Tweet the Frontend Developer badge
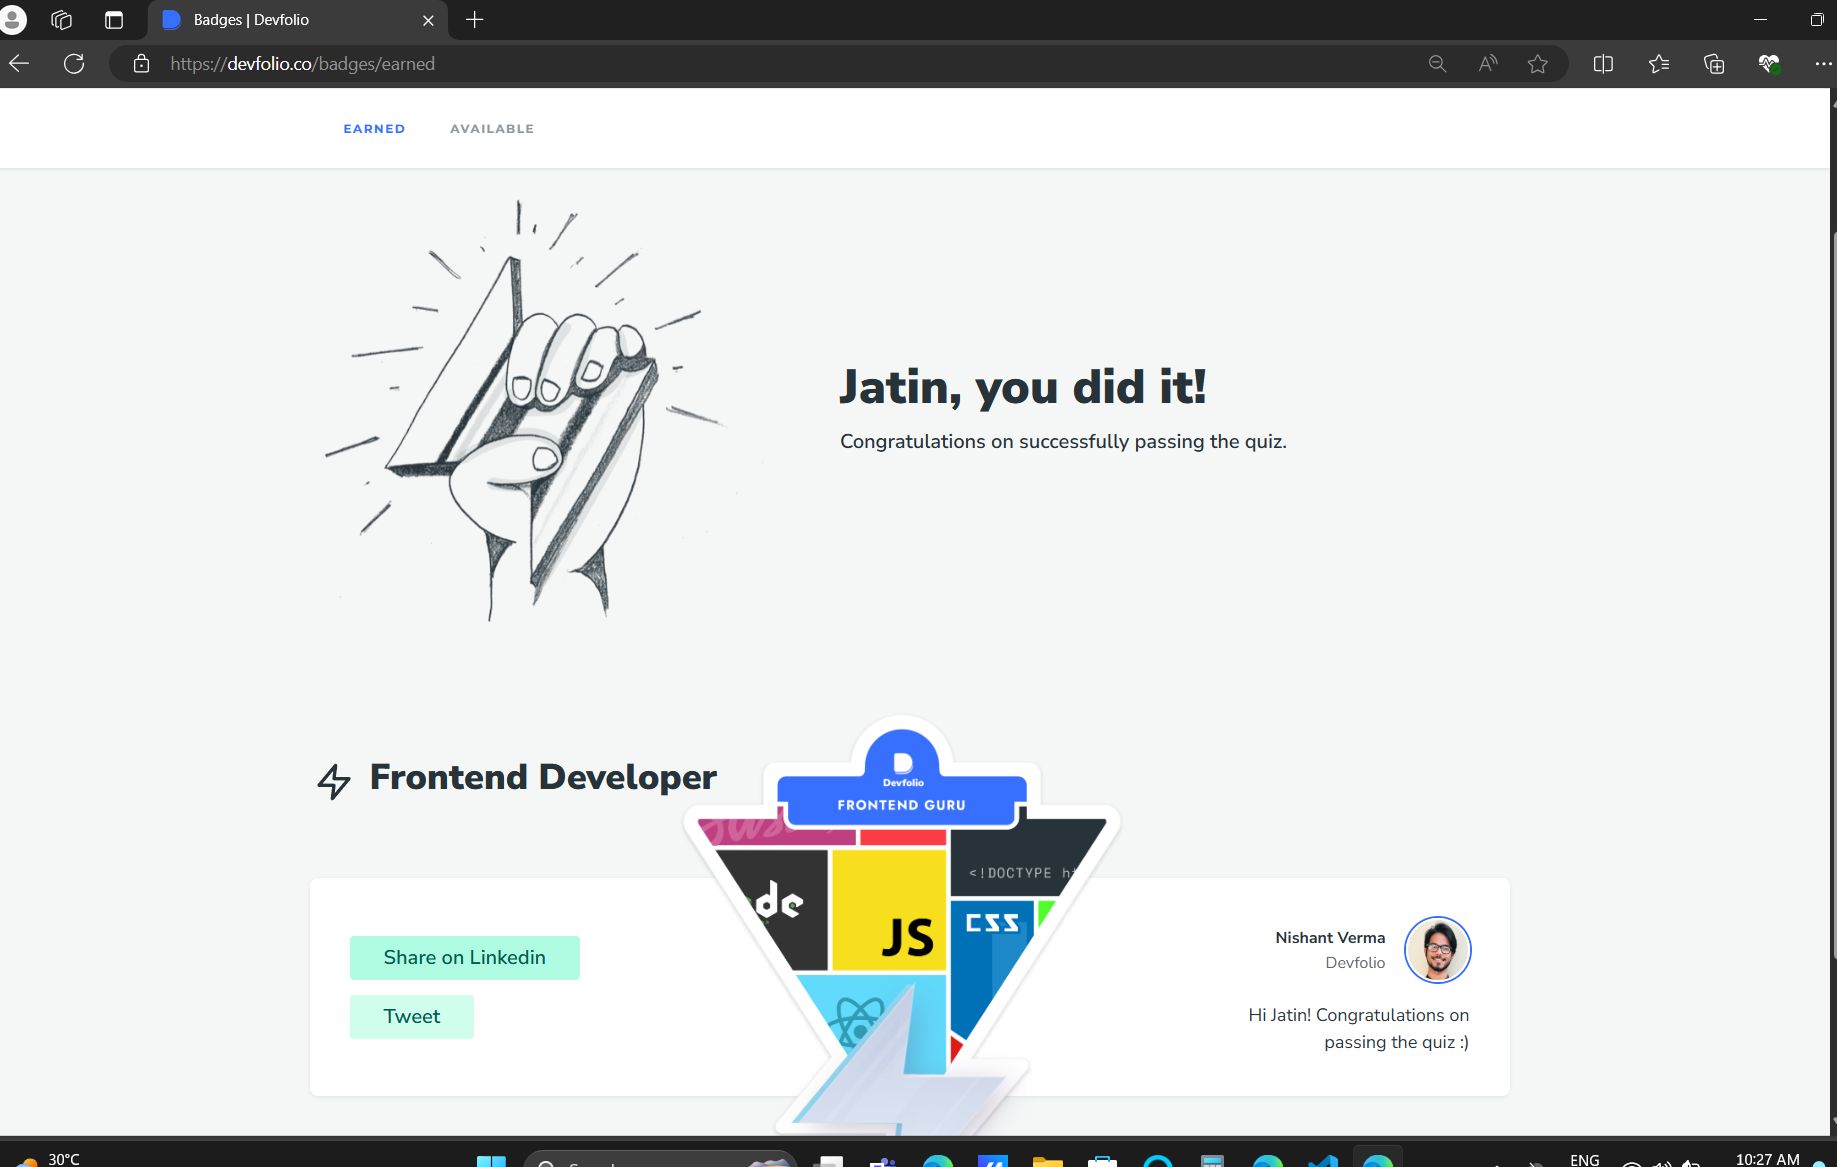 [411, 1016]
